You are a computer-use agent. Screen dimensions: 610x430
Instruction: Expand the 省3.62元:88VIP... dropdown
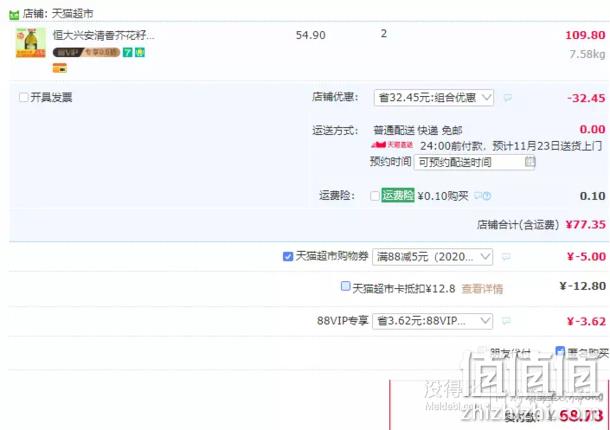[x=432, y=321]
